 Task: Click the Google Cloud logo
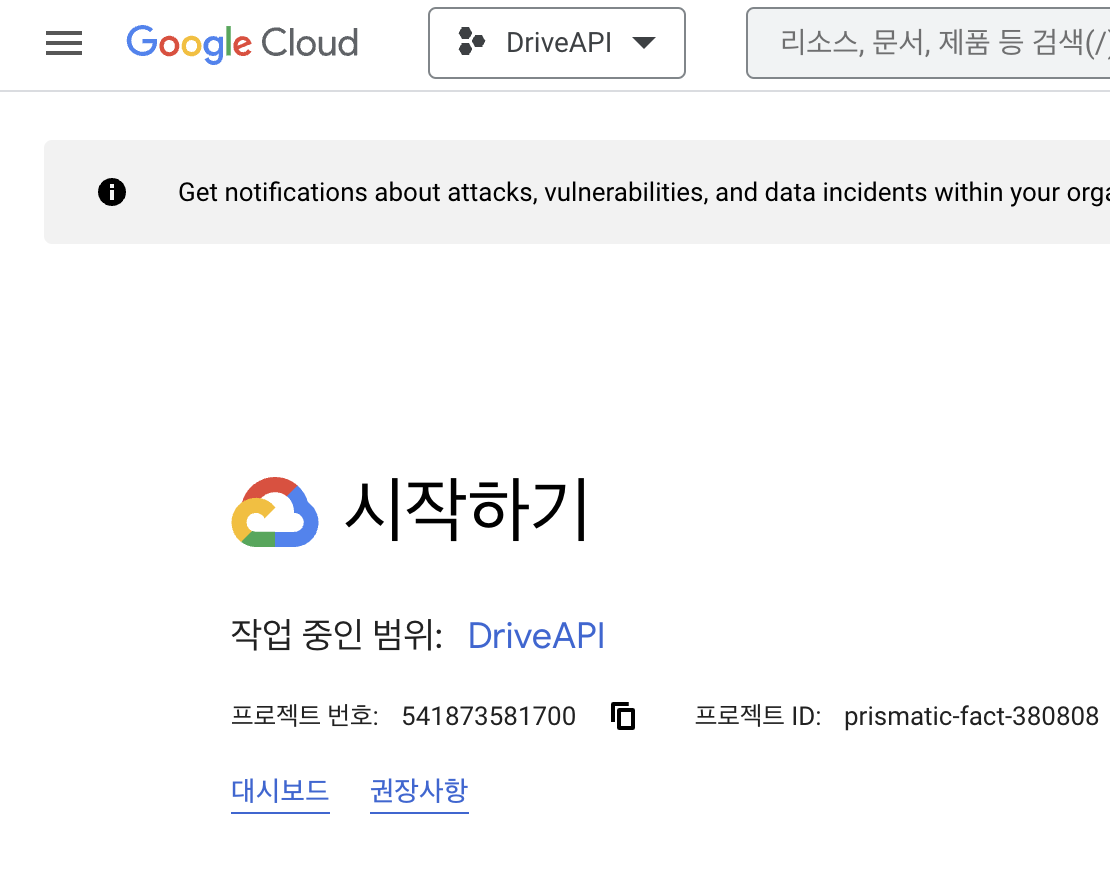[x=242, y=44]
